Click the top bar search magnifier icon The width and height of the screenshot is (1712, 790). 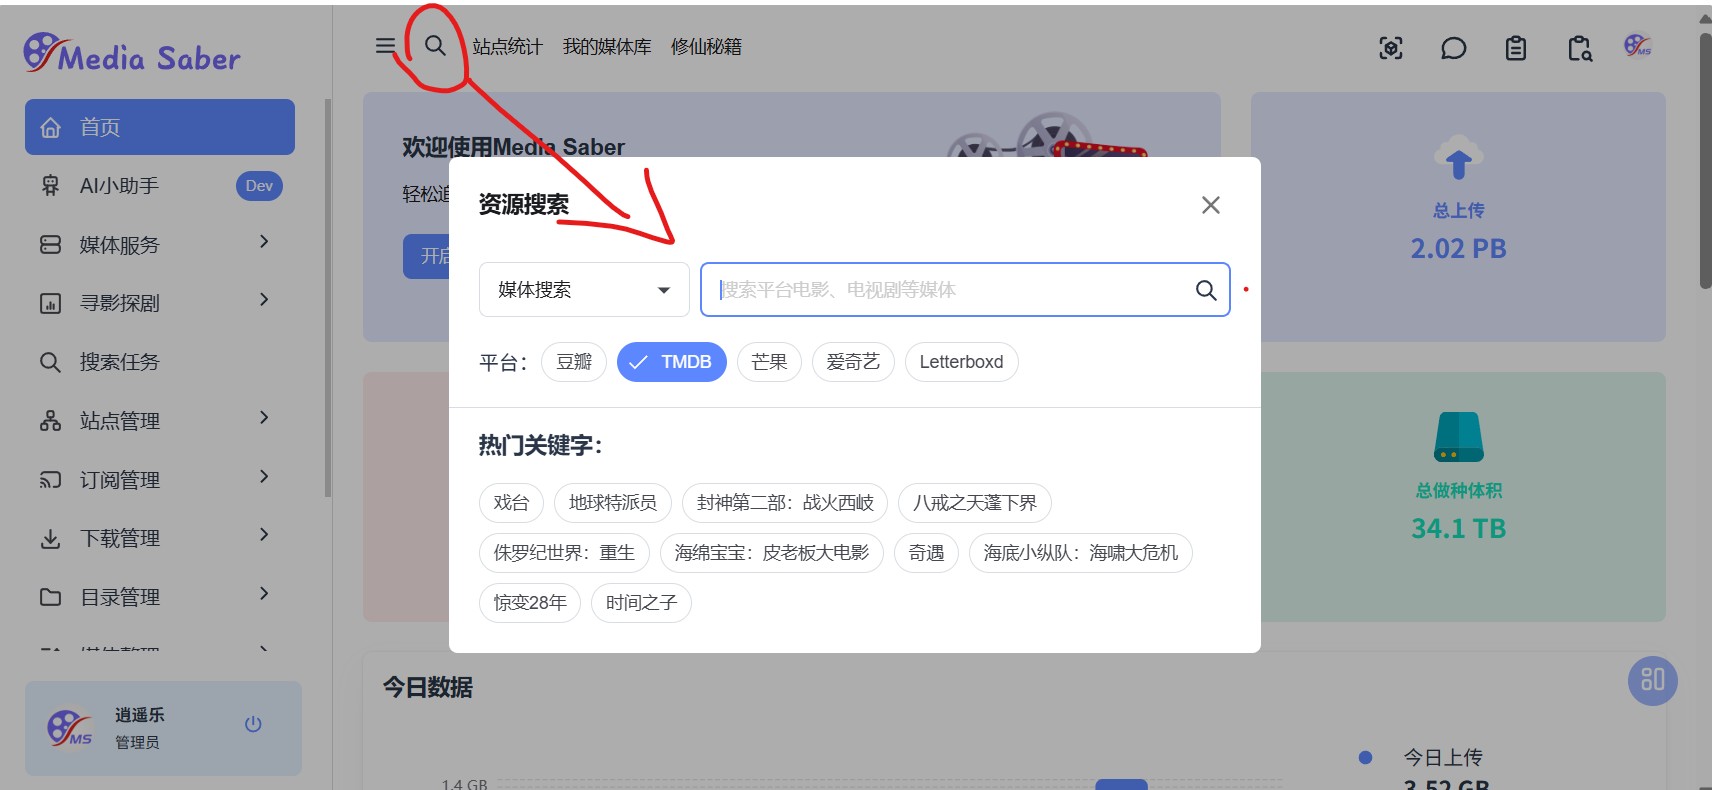click(x=435, y=46)
